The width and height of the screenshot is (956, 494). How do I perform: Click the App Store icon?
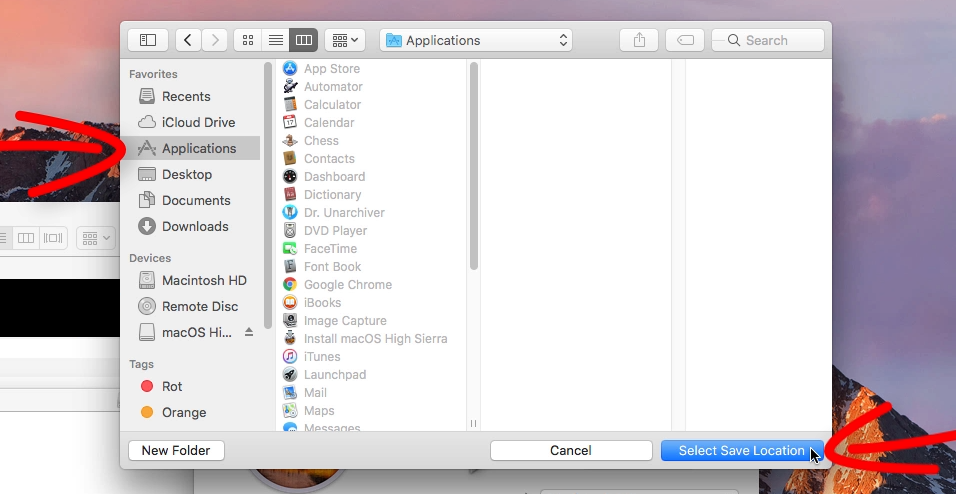coord(290,68)
